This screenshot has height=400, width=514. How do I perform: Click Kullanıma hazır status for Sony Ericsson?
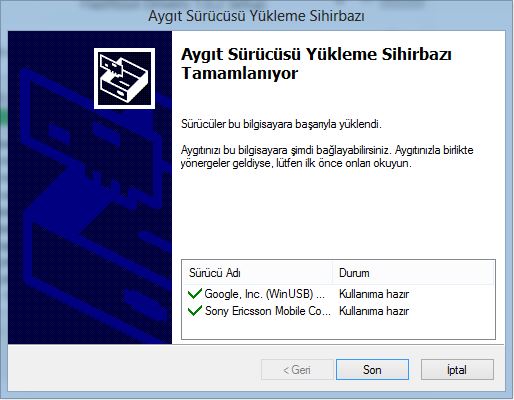(374, 311)
